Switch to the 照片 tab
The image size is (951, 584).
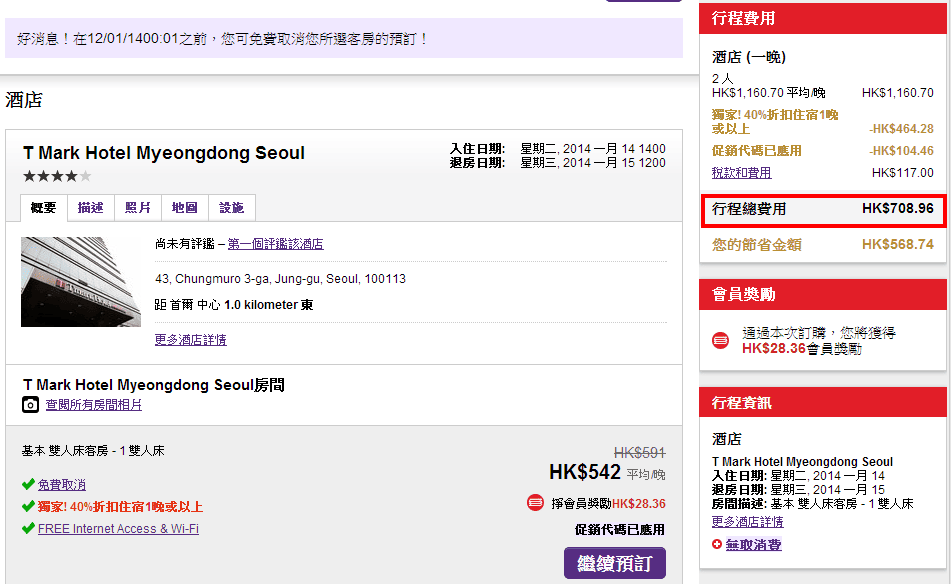pyautogui.click(x=138, y=208)
